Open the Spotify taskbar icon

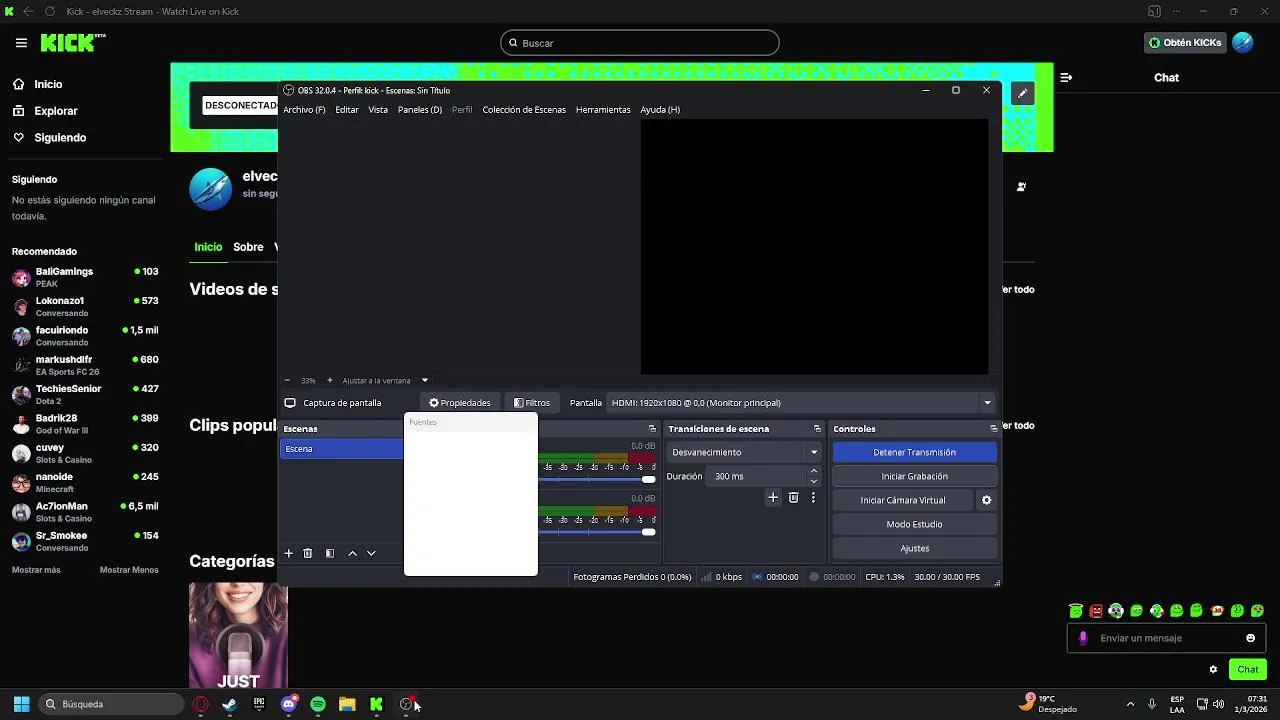318,704
